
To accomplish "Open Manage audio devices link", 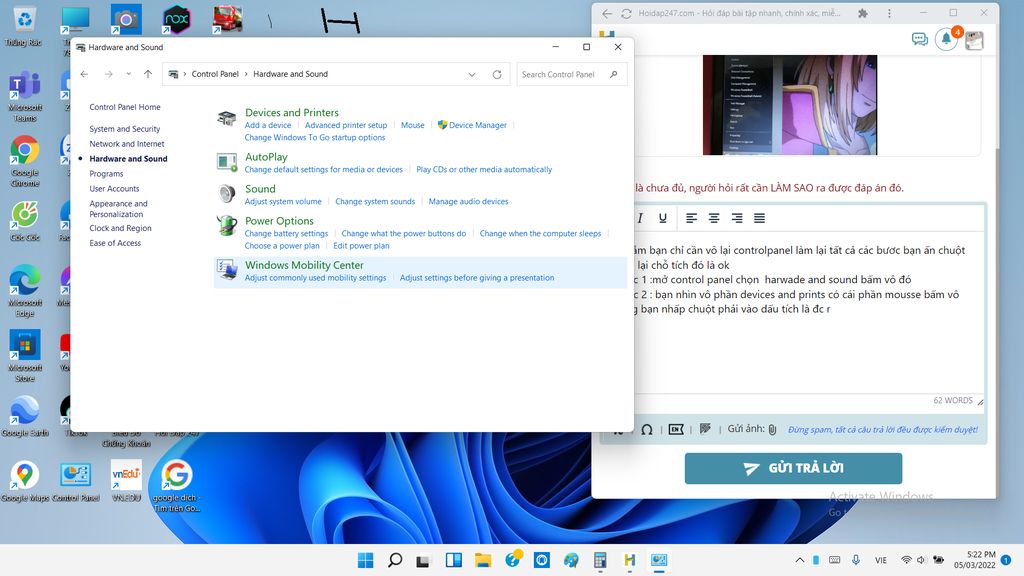I will coord(468,202).
